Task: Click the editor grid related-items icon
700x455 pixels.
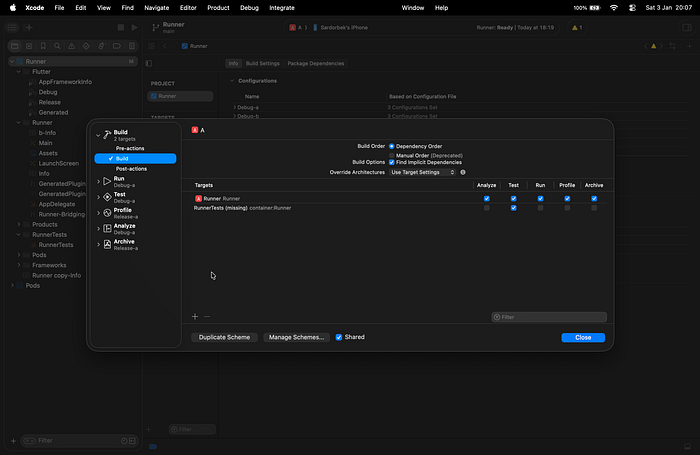Action: 152,46
